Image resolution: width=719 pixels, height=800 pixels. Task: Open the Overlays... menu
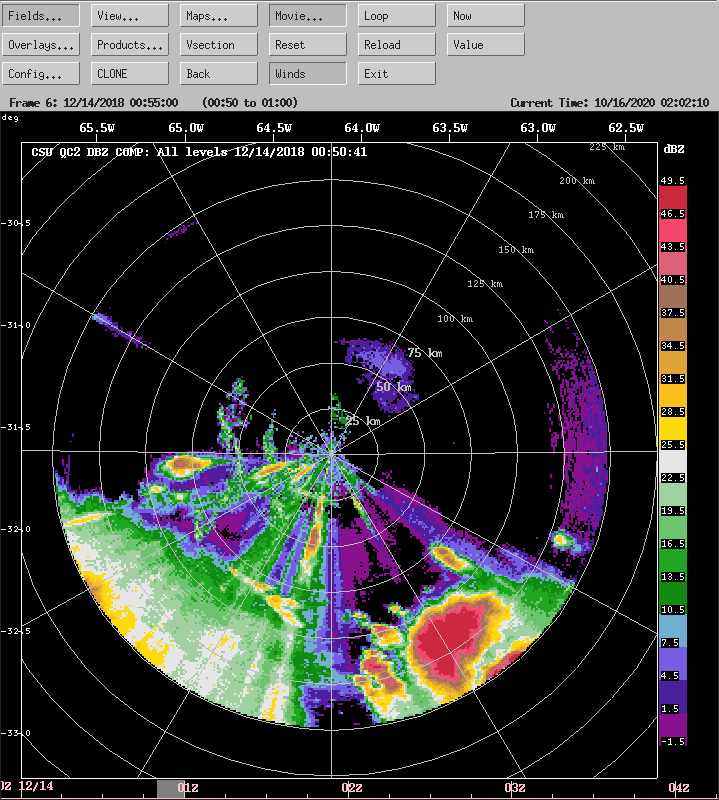pos(41,45)
